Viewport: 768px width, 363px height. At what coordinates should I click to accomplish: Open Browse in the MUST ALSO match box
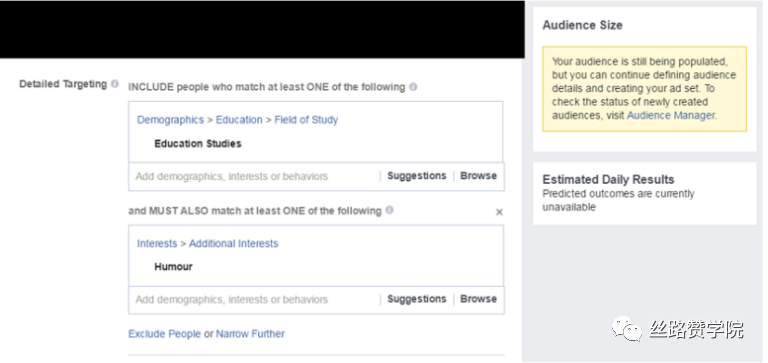pyautogui.click(x=478, y=299)
